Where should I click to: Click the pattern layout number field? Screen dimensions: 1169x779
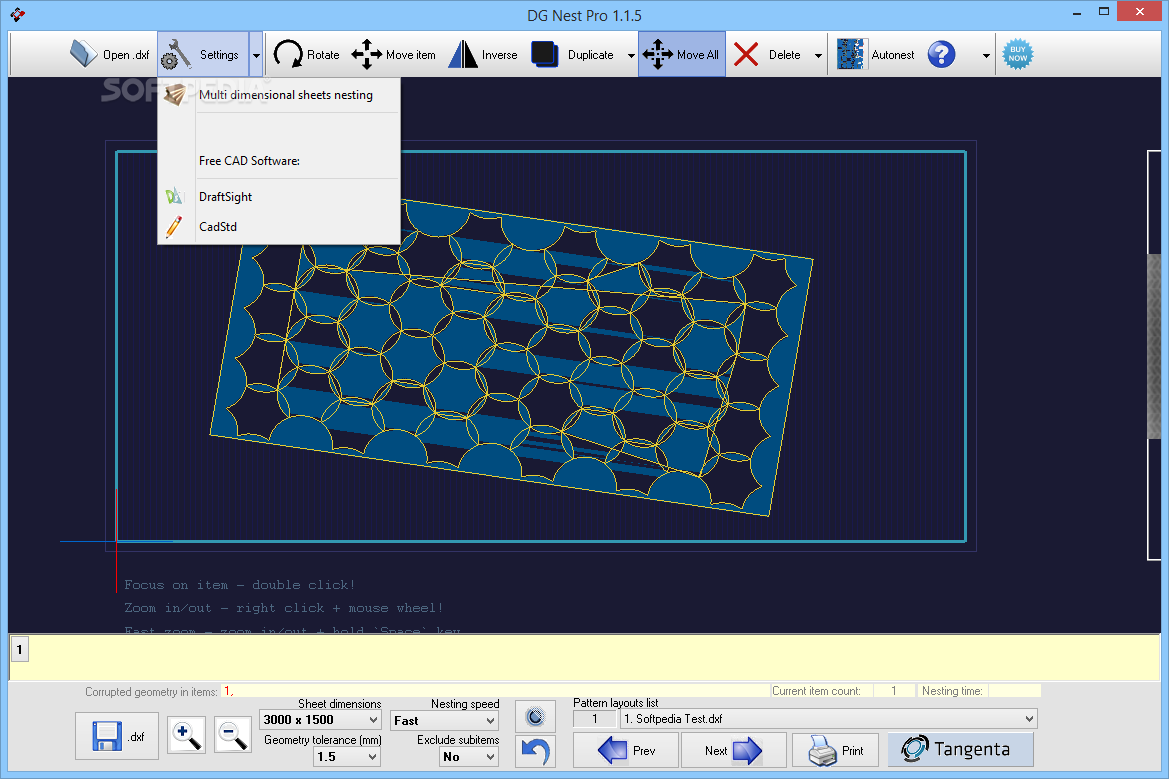pyautogui.click(x=594, y=719)
